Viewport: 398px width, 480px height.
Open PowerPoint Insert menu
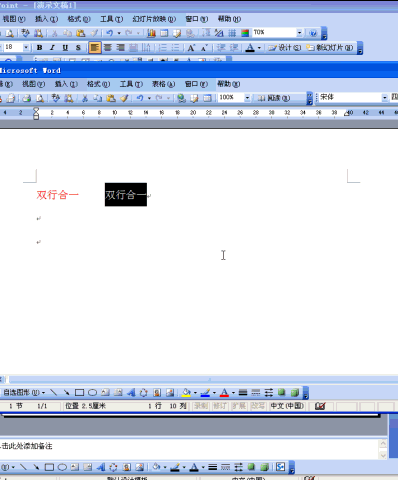pos(47,19)
